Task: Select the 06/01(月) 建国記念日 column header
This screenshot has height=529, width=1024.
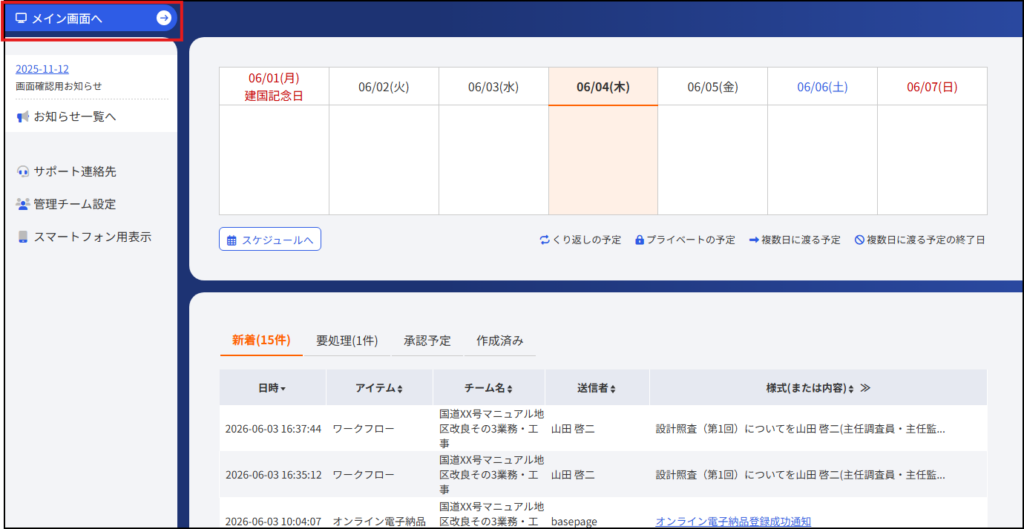Action: (274, 86)
